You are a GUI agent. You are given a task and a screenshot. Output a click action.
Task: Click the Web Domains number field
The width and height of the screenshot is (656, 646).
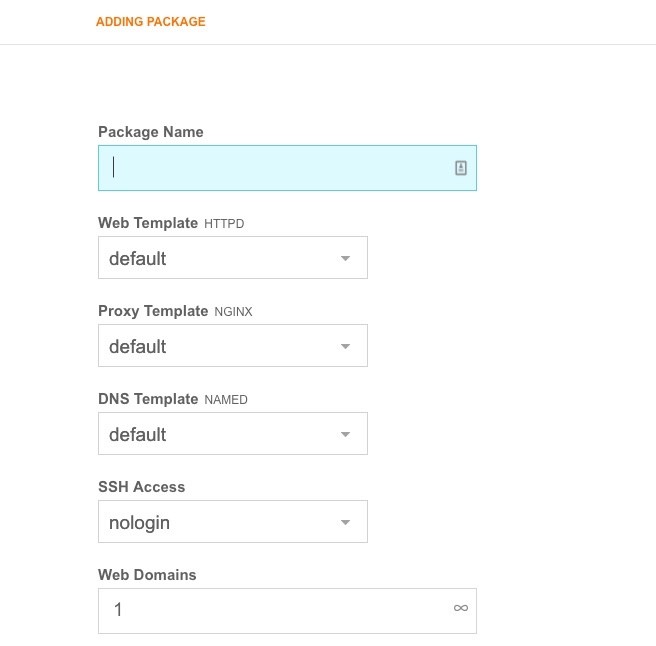tap(287, 611)
